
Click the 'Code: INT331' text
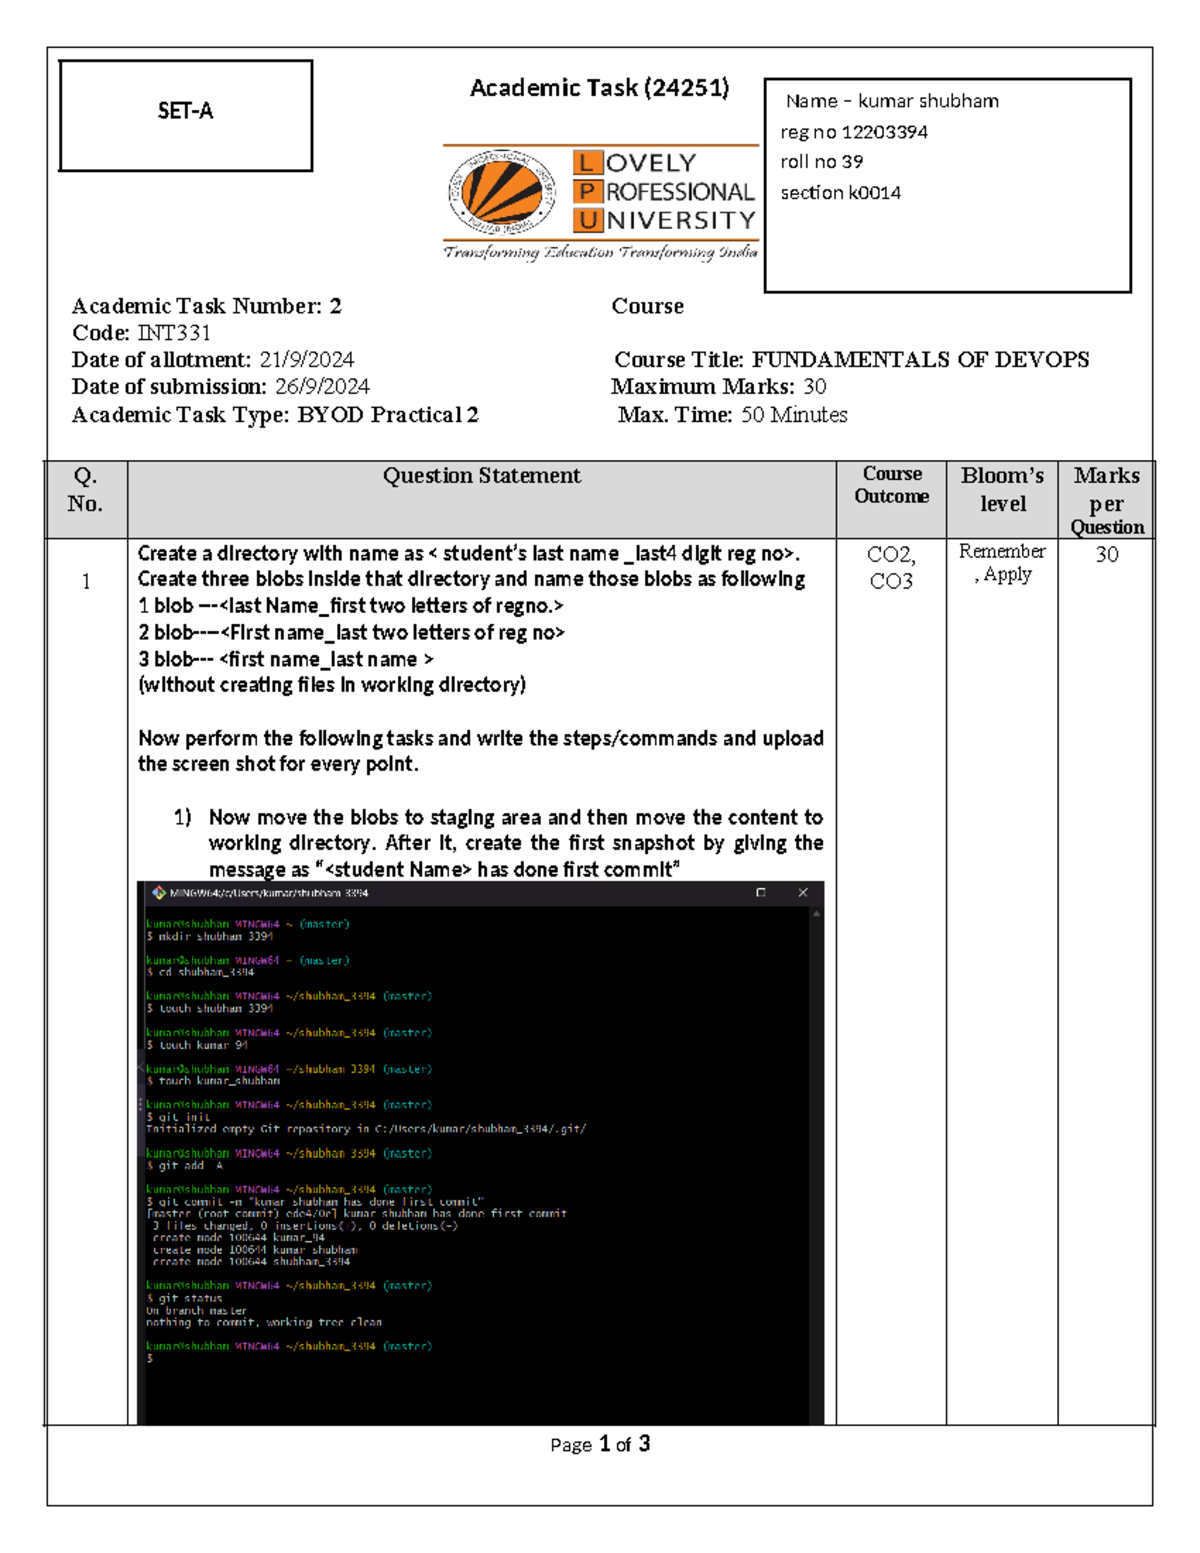(141, 333)
